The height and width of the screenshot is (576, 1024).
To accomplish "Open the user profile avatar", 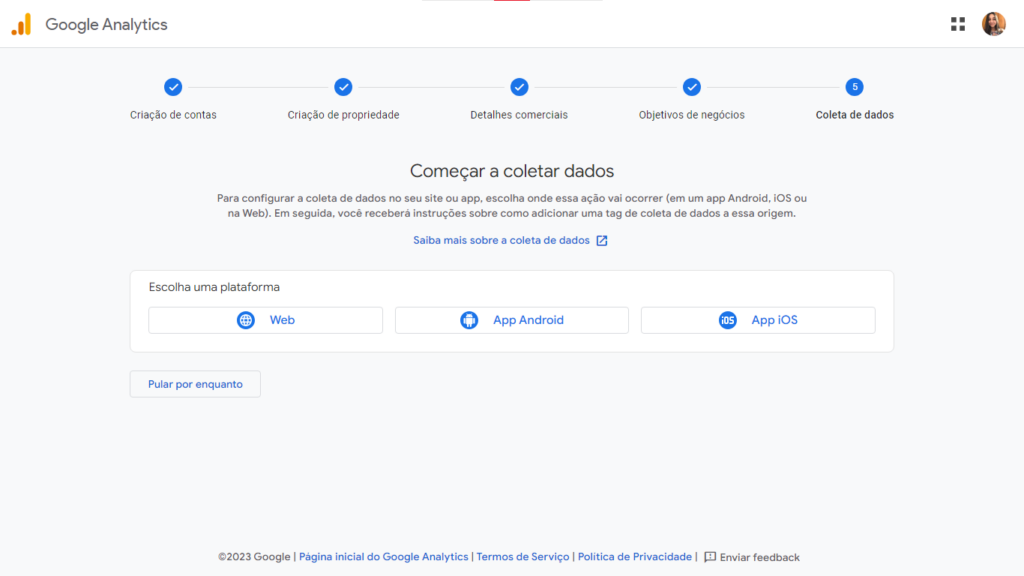I will coord(993,24).
